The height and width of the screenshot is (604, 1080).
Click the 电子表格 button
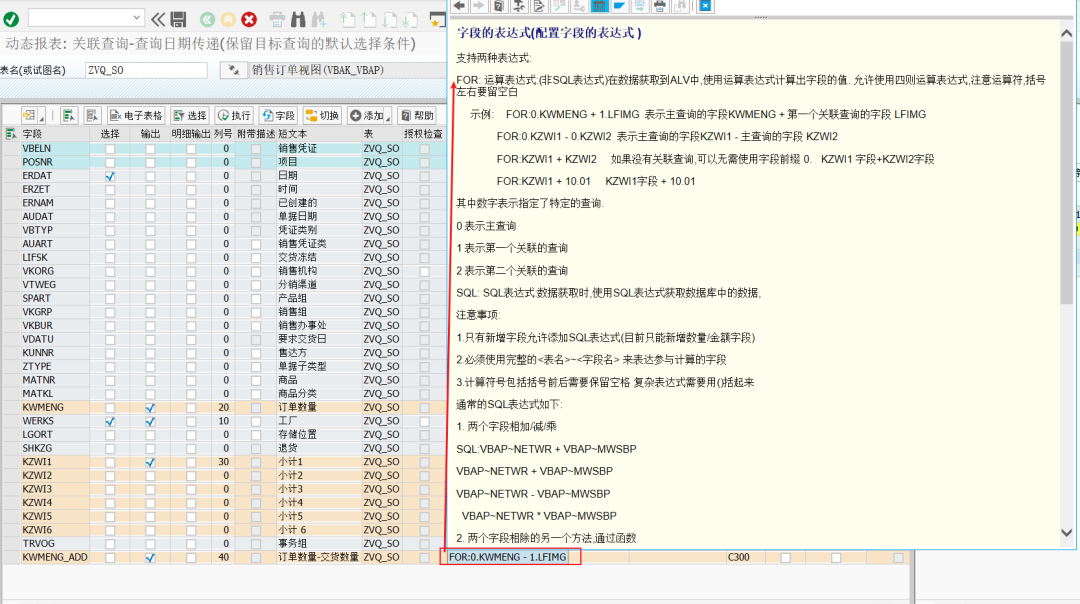point(136,116)
